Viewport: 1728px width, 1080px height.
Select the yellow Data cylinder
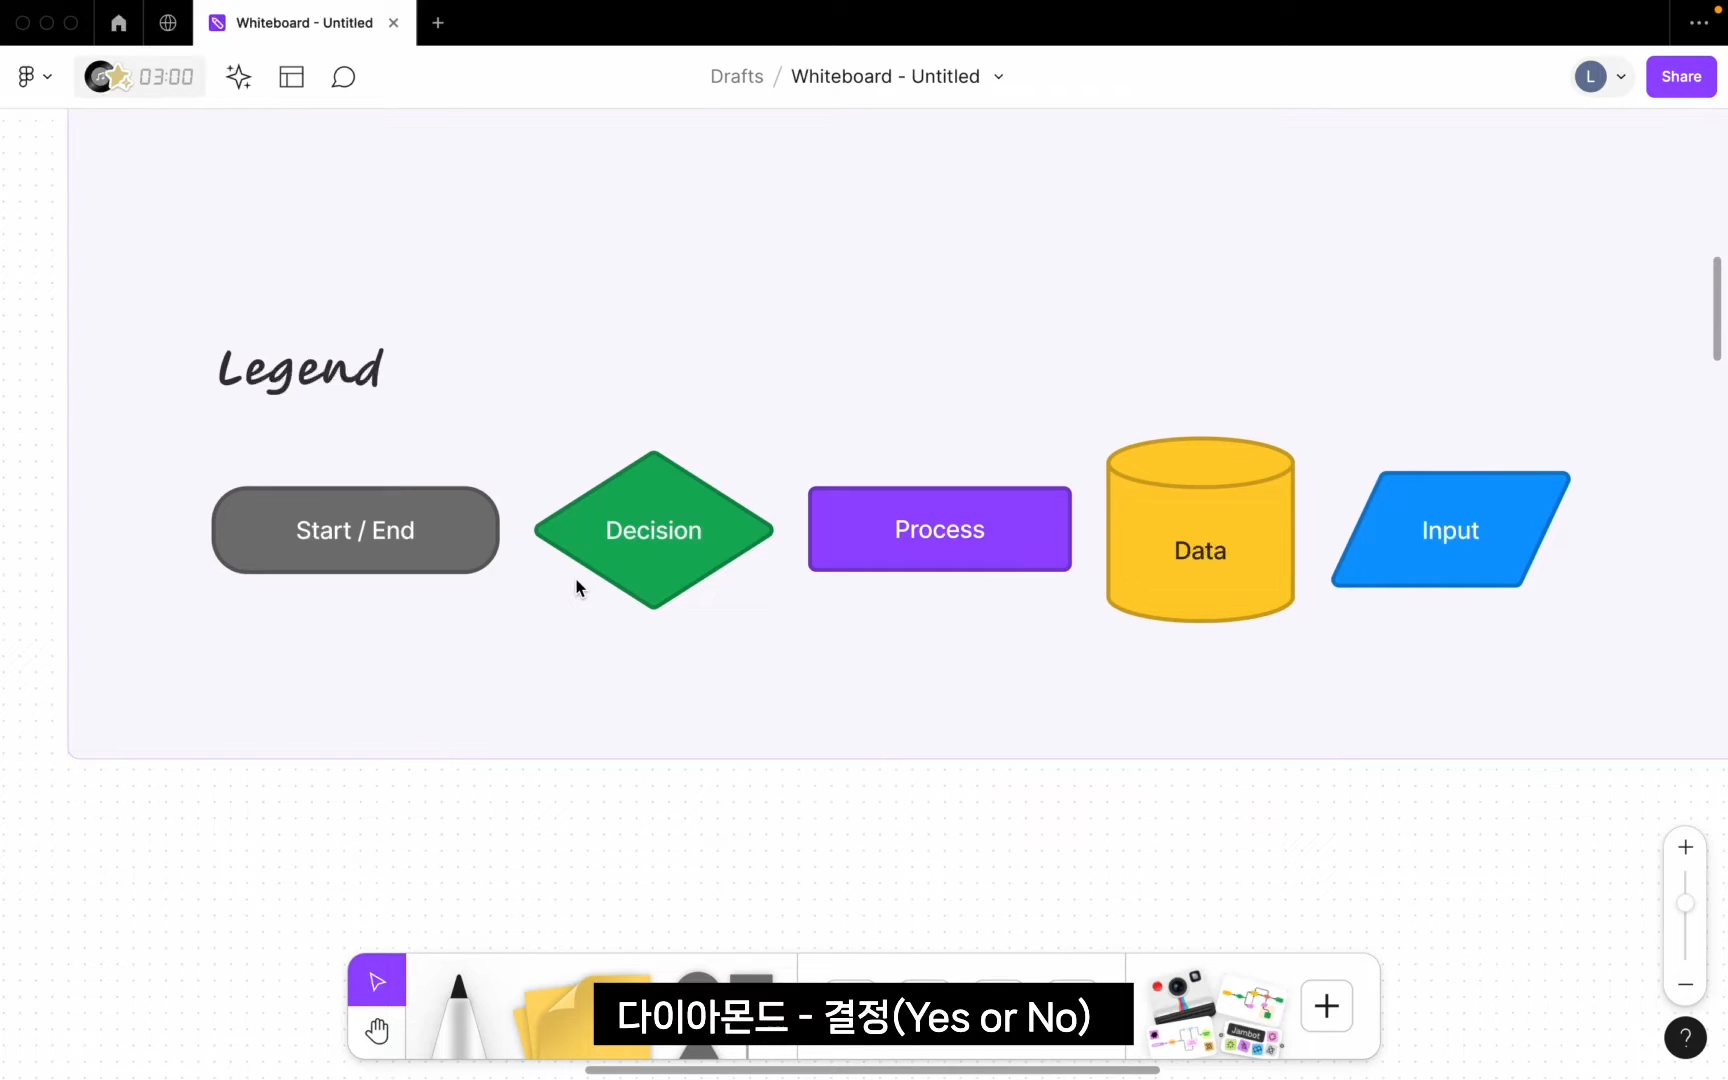coord(1200,530)
